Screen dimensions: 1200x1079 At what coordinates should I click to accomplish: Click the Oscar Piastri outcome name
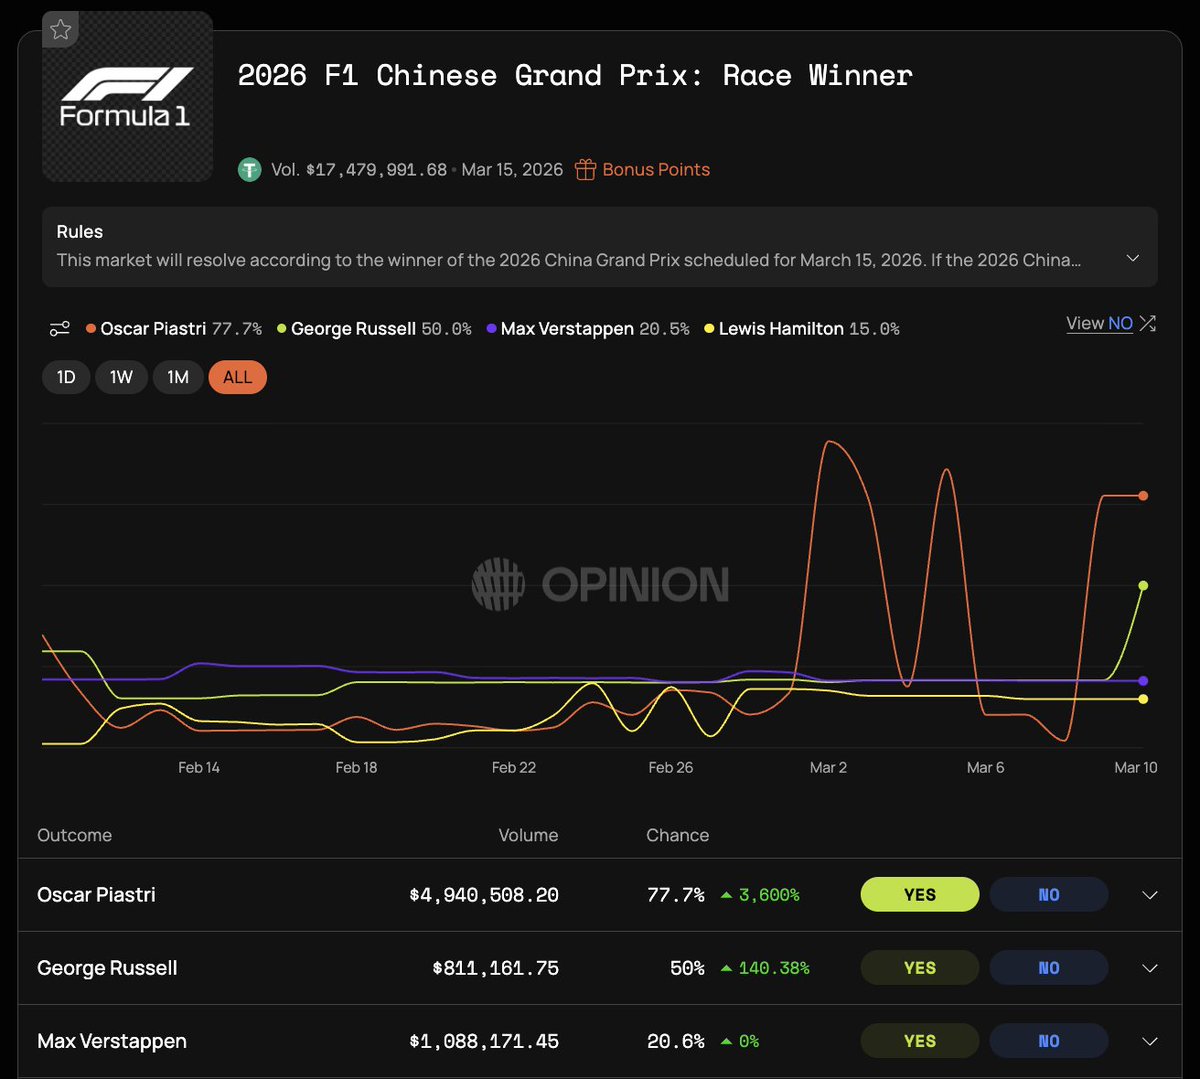[96, 895]
